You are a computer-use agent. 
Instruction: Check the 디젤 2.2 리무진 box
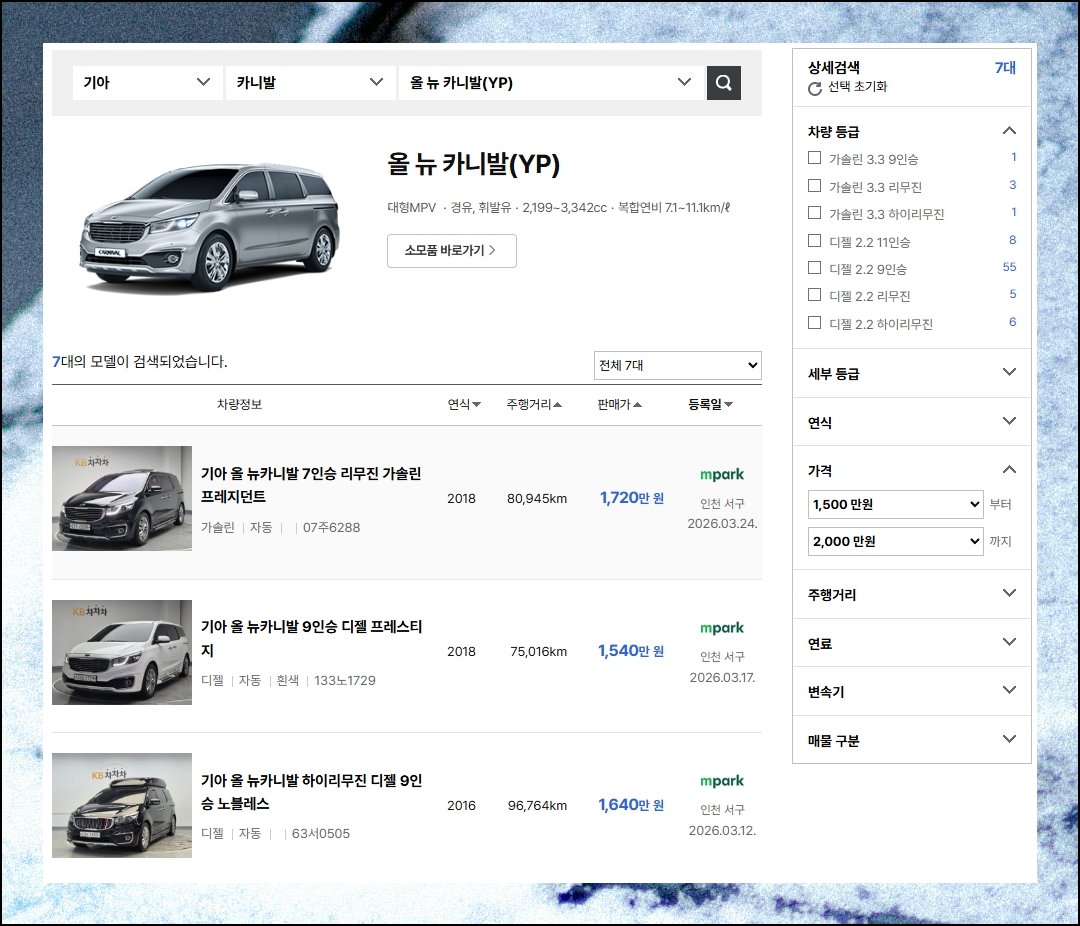814,295
